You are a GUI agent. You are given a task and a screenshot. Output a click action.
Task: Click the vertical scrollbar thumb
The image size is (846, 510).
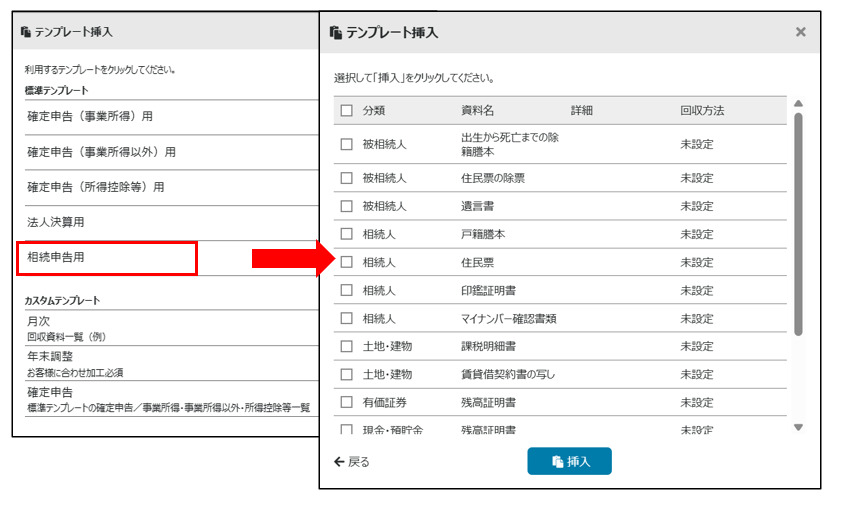(797, 225)
